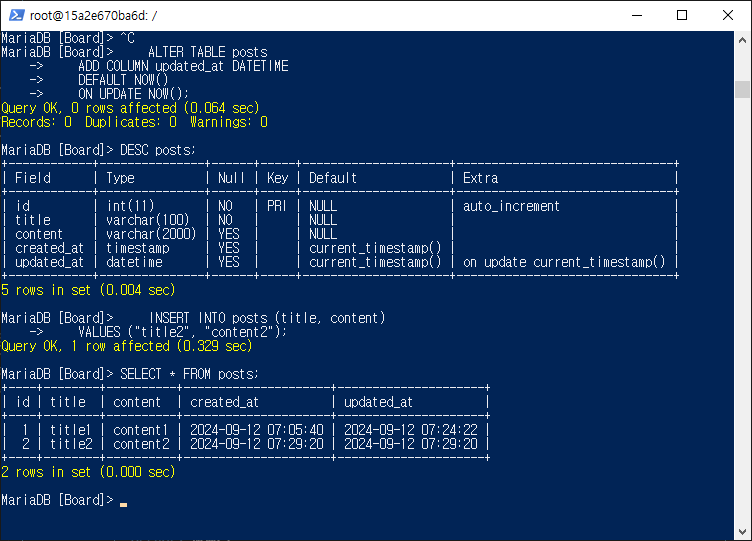Click the '2024-09-12 07:24:22' timestamp

[411, 430]
